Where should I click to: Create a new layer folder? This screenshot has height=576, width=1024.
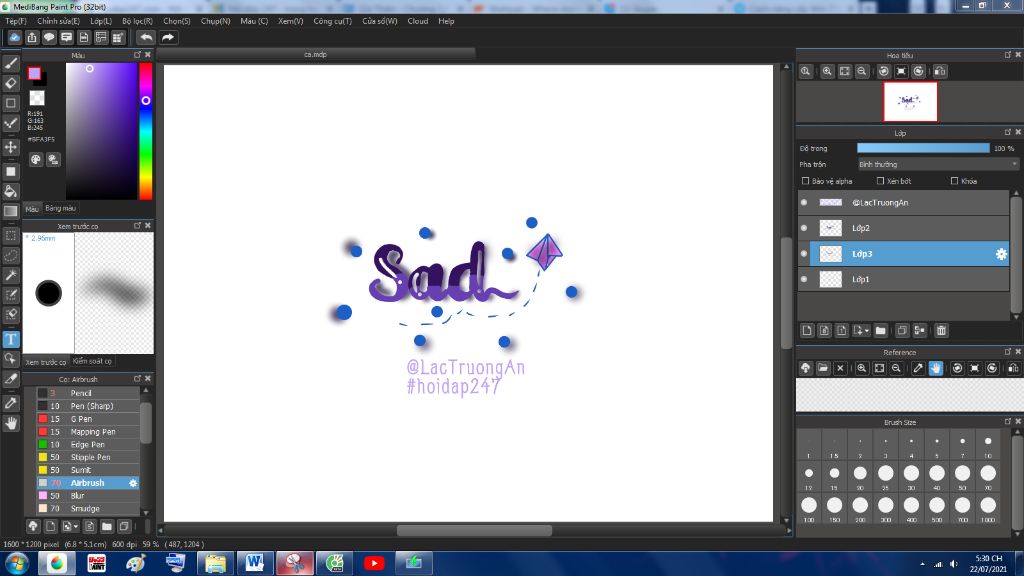click(880, 330)
